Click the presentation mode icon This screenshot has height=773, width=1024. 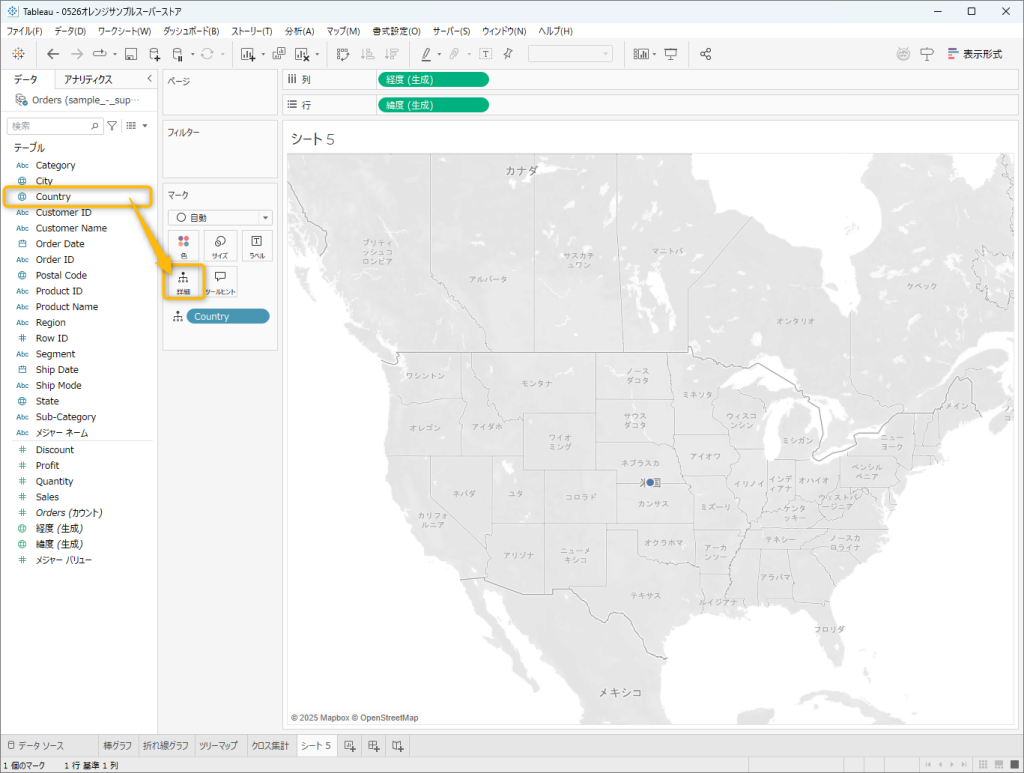point(671,54)
